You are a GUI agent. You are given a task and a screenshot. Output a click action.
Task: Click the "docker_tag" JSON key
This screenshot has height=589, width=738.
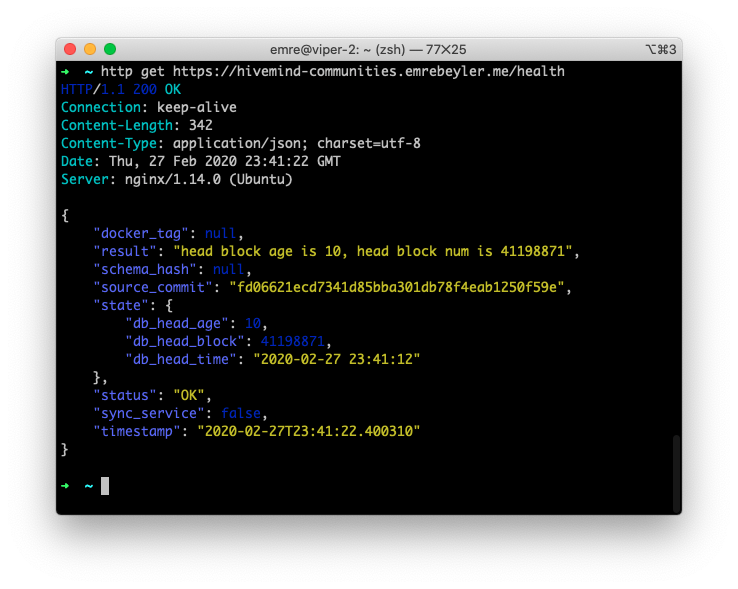(x=141, y=234)
